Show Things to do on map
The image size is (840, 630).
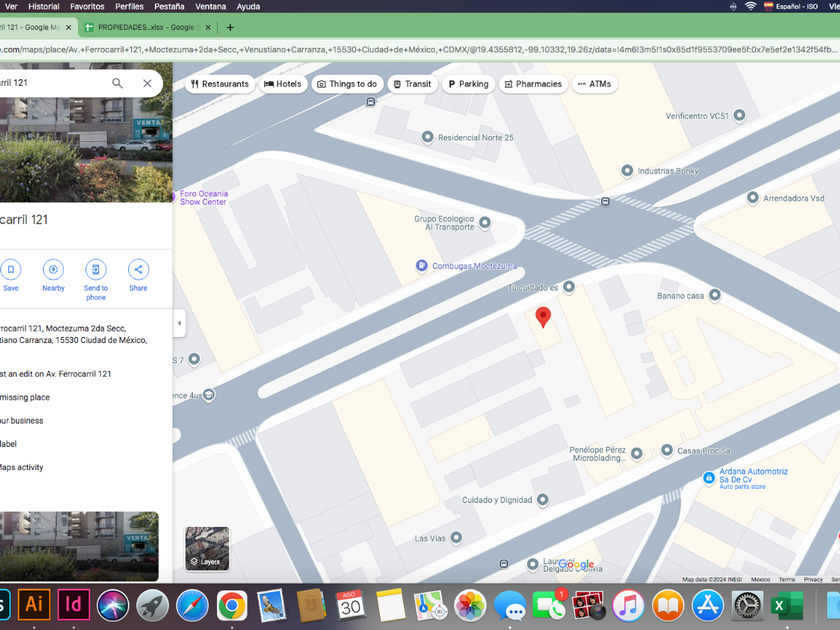tap(347, 84)
